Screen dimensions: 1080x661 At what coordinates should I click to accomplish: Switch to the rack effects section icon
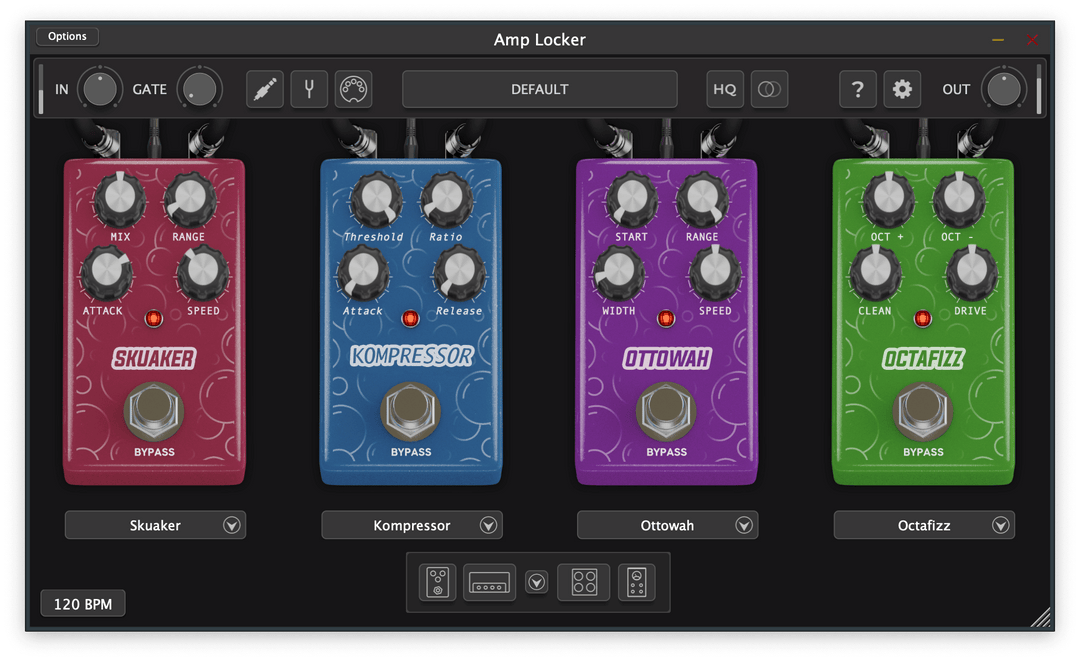pos(636,582)
